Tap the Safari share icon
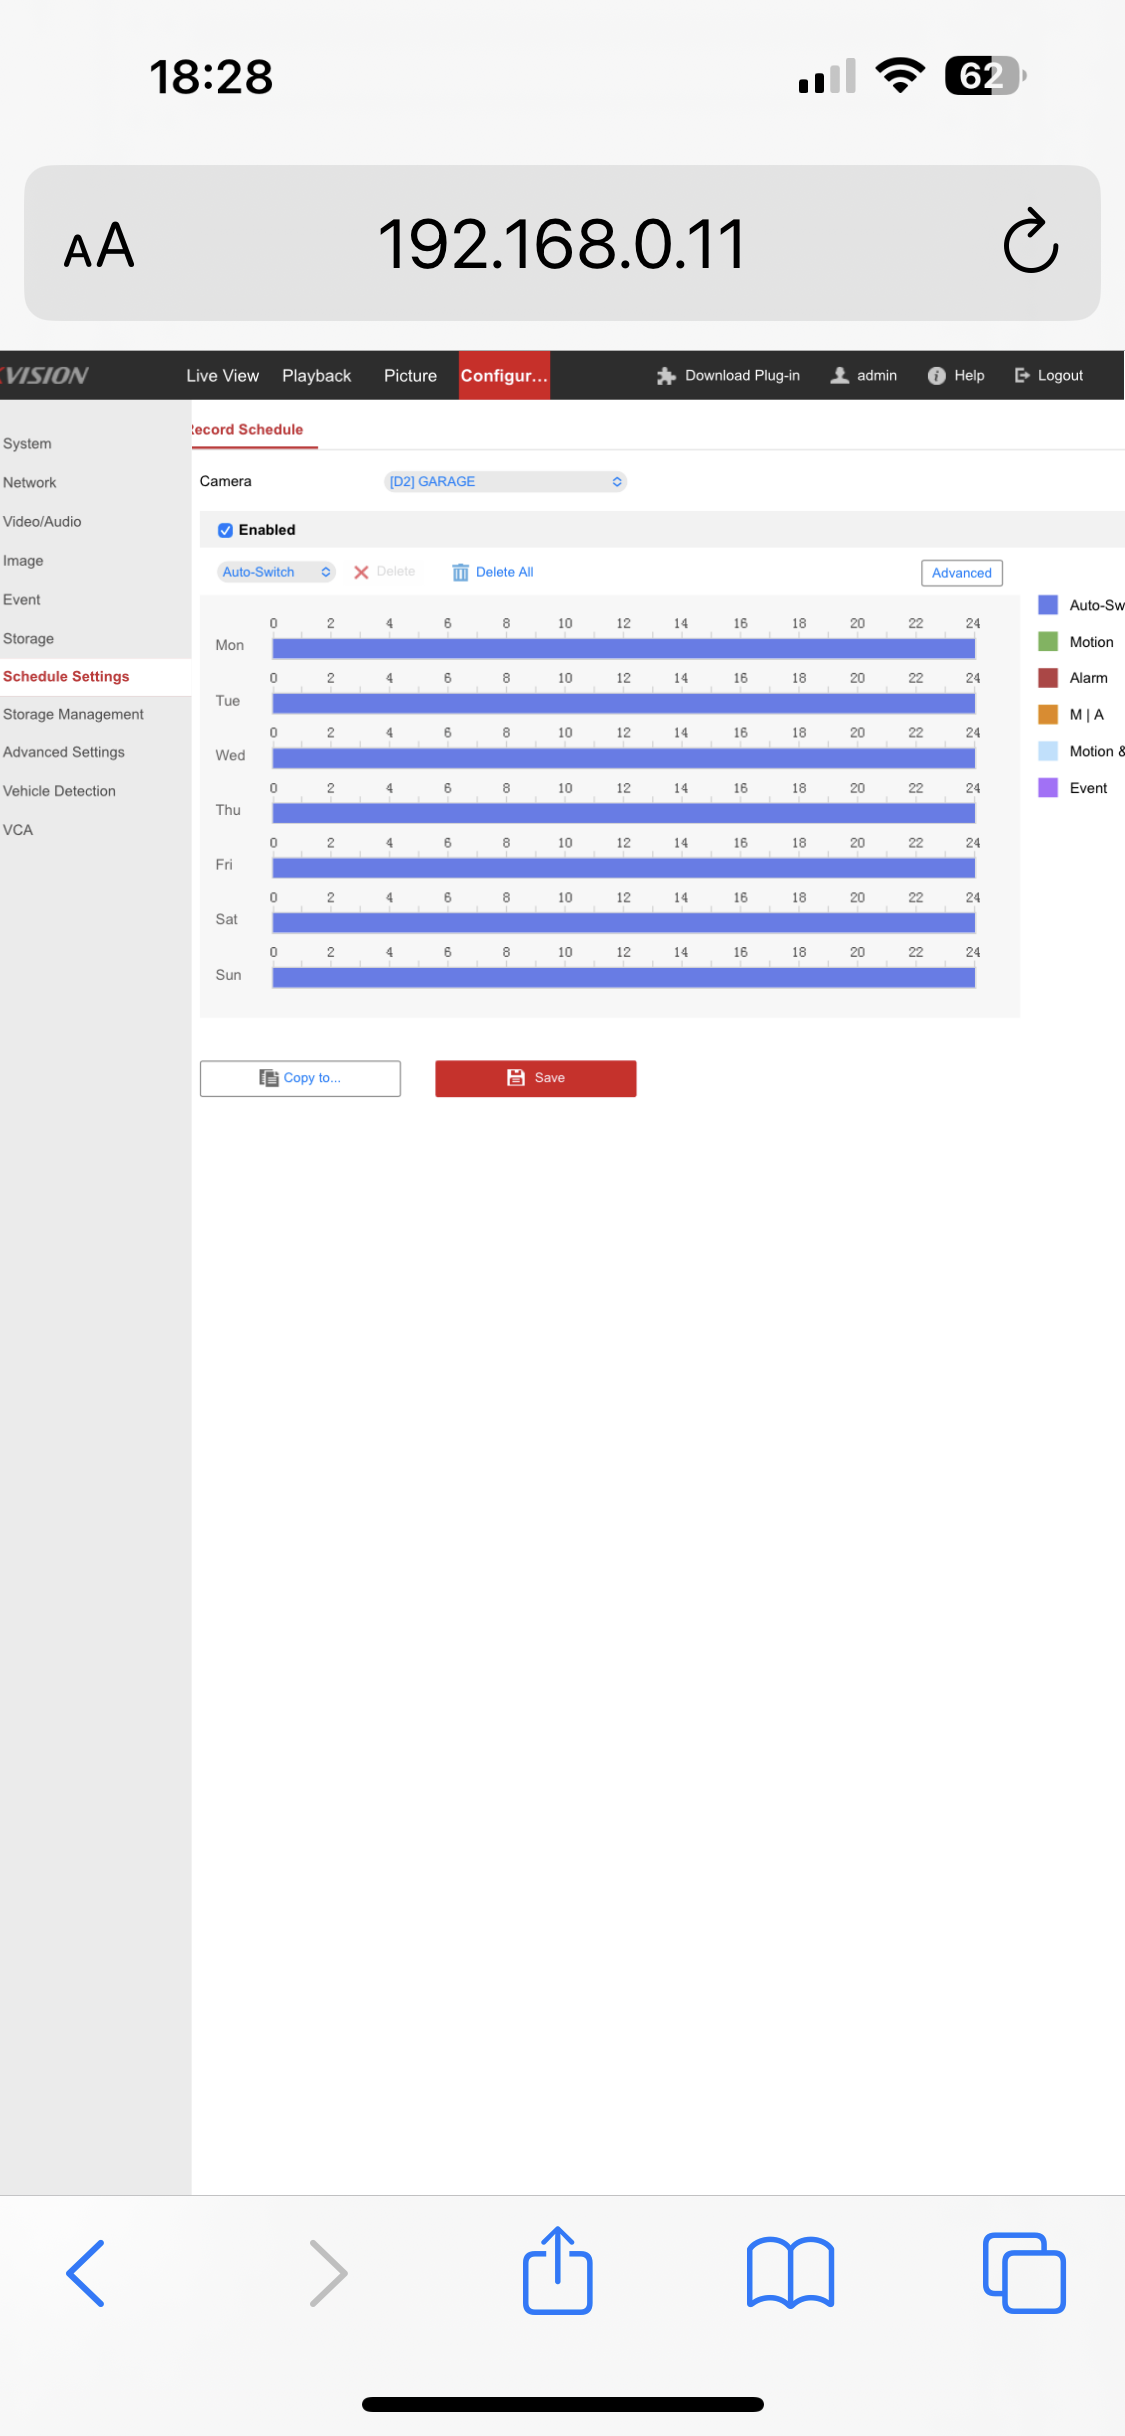Viewport: 1125px width, 2436px height. coord(557,2271)
